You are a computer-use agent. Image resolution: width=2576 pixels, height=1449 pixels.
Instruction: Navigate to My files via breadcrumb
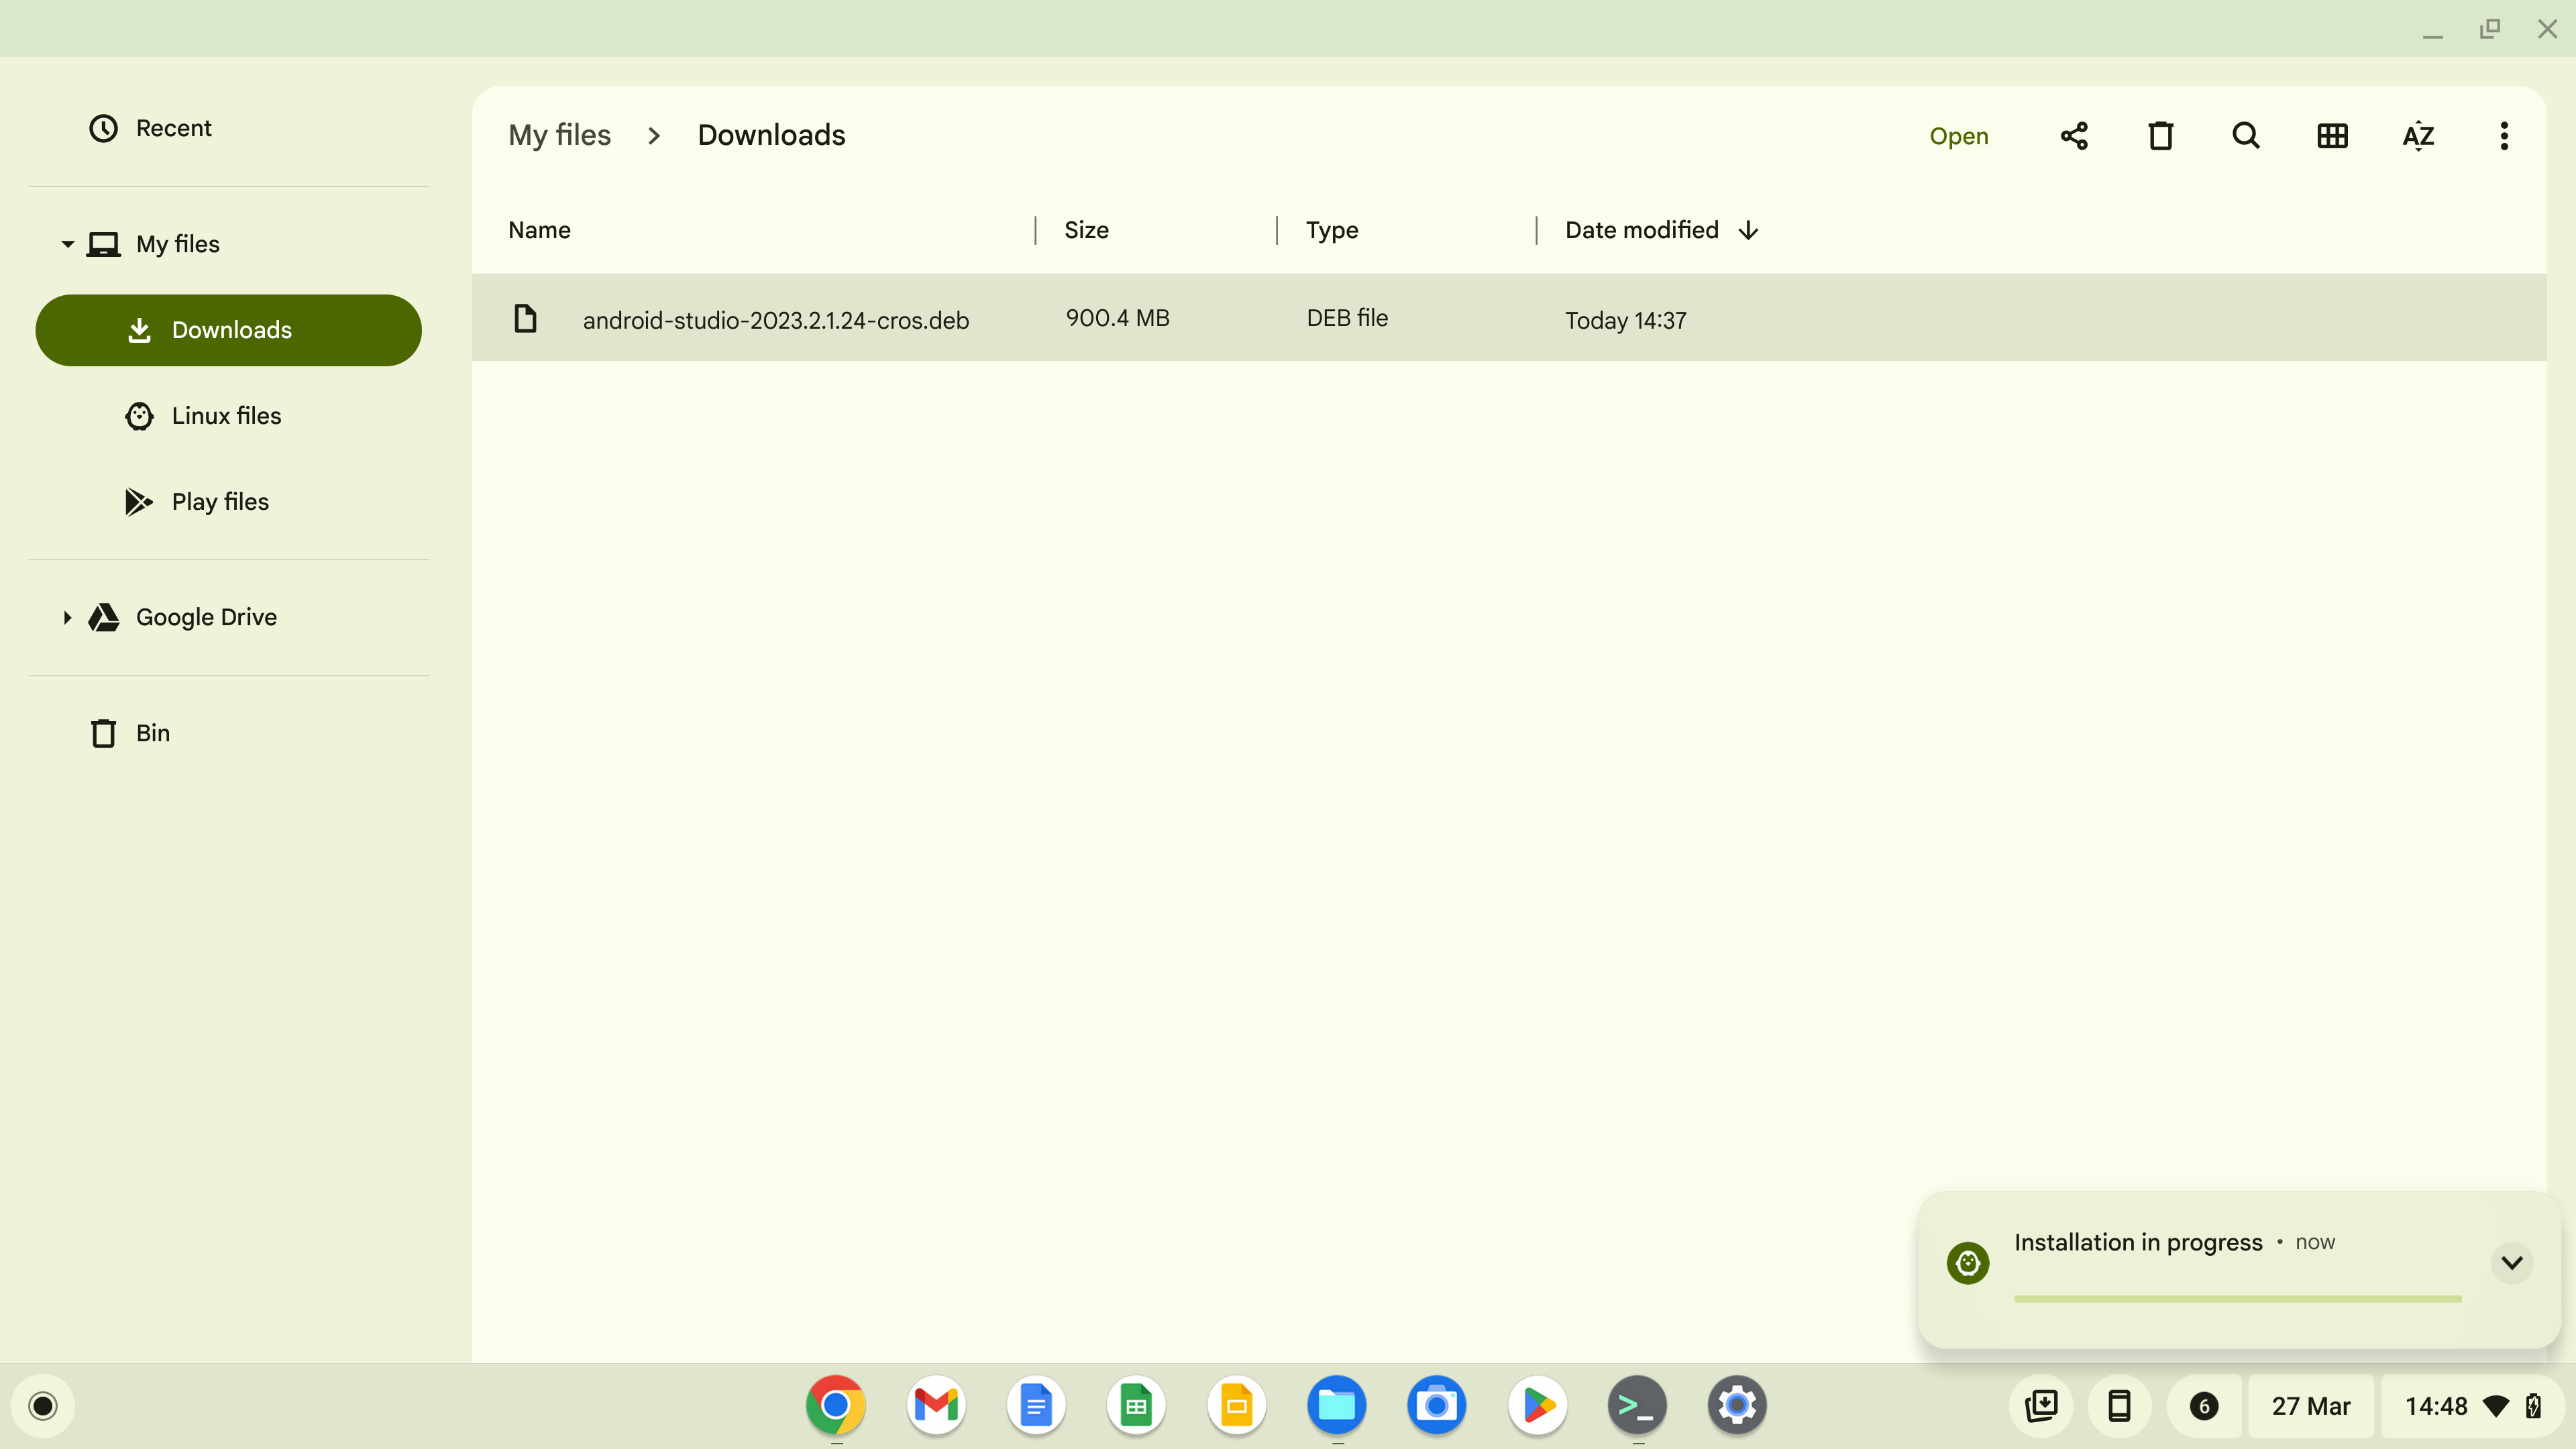click(559, 134)
